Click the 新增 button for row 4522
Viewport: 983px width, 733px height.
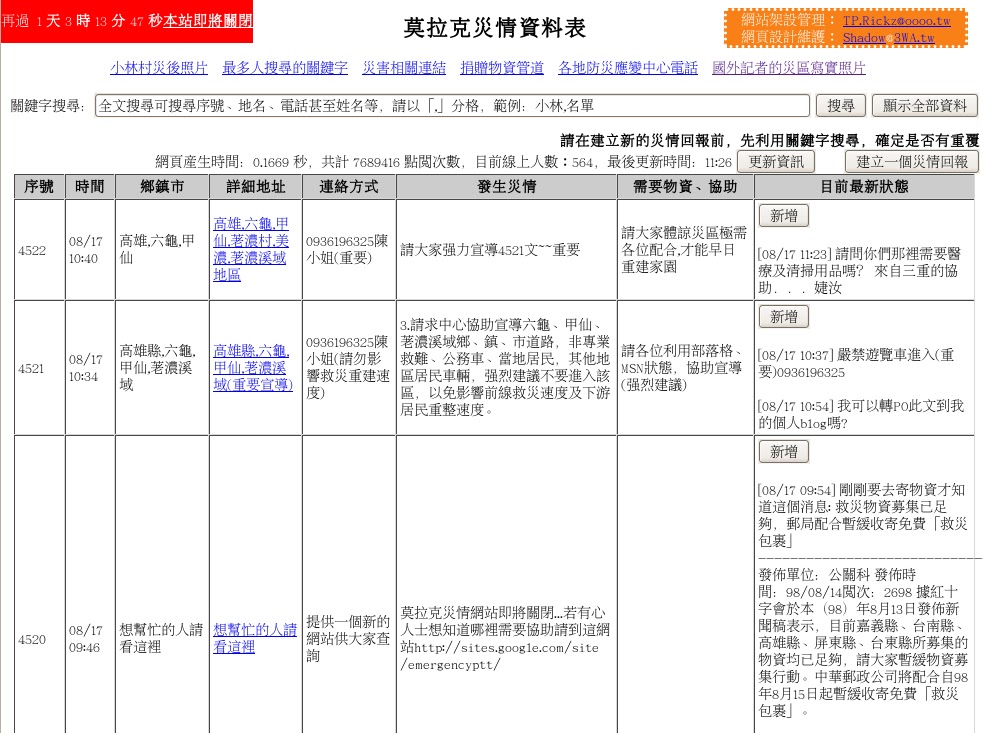(784, 216)
